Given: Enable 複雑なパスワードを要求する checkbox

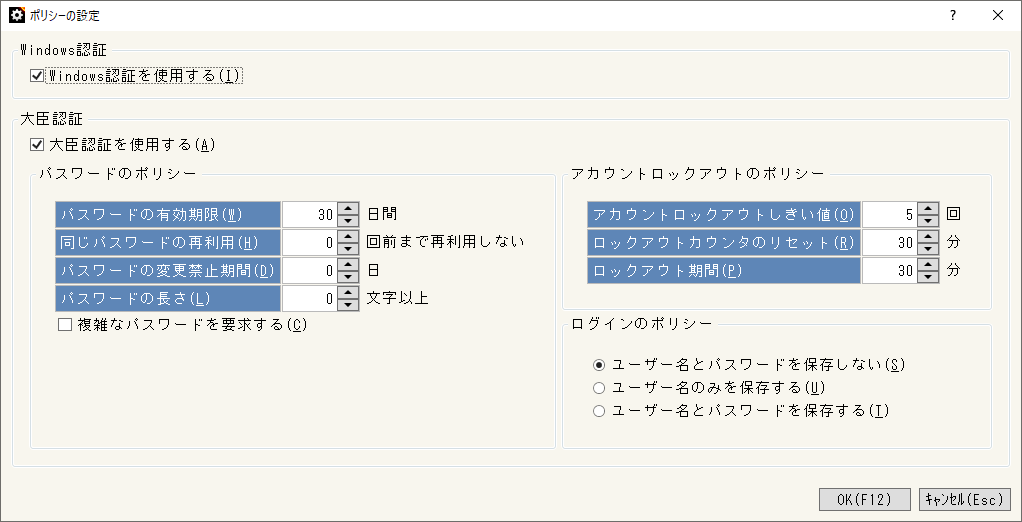Looking at the screenshot, I should click(65, 324).
